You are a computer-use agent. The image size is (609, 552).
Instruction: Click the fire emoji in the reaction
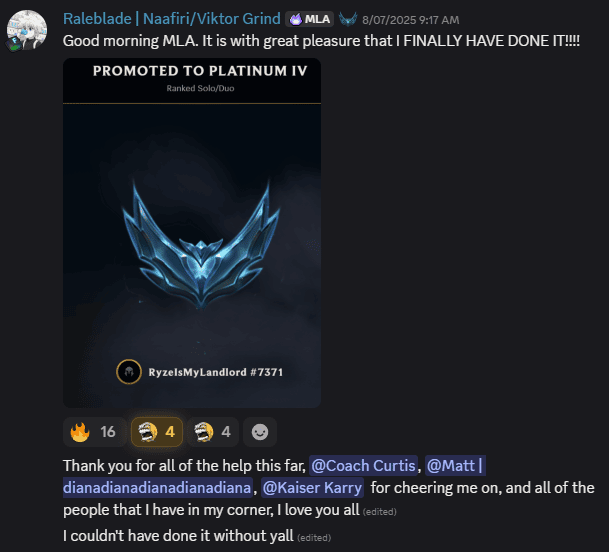click(x=80, y=432)
